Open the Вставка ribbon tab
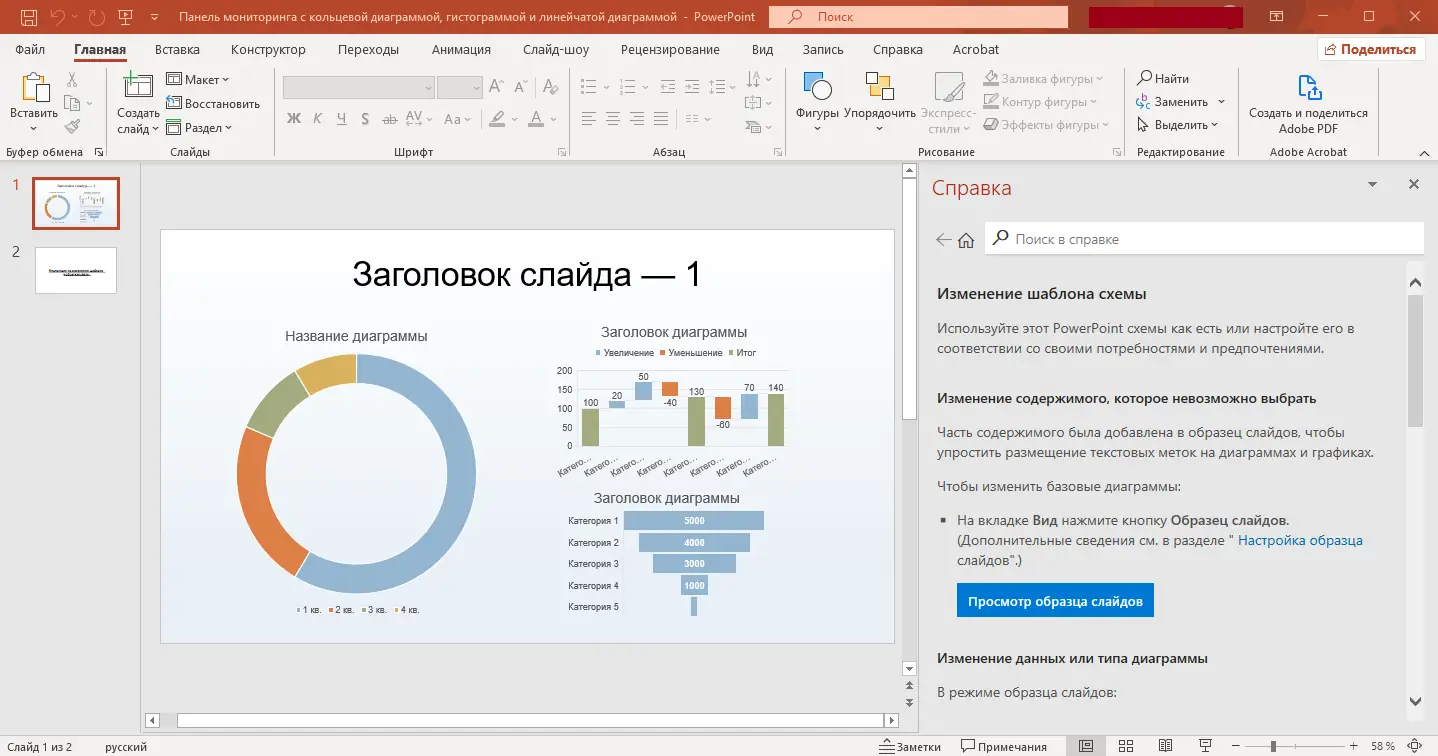This screenshot has width=1438, height=756. (177, 49)
